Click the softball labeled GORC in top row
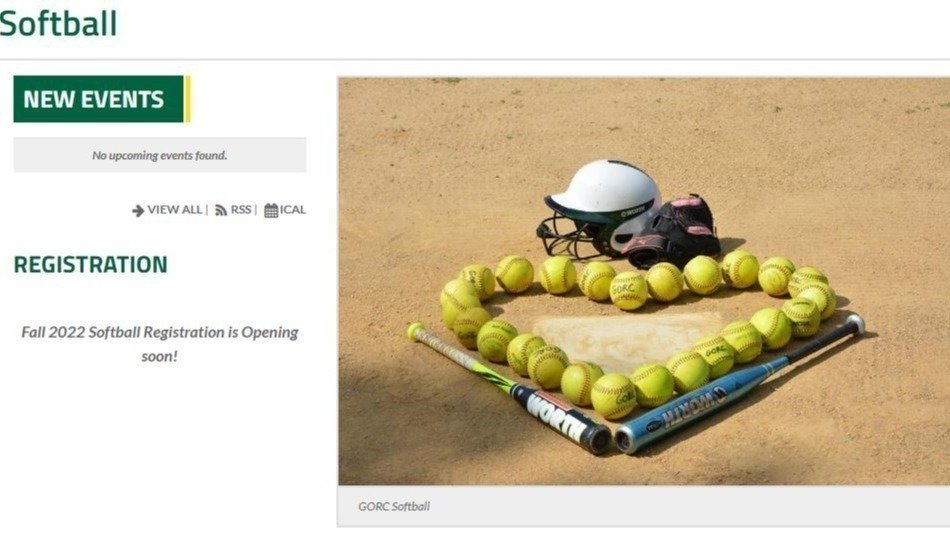Image resolution: width=950 pixels, height=535 pixels. [628, 291]
